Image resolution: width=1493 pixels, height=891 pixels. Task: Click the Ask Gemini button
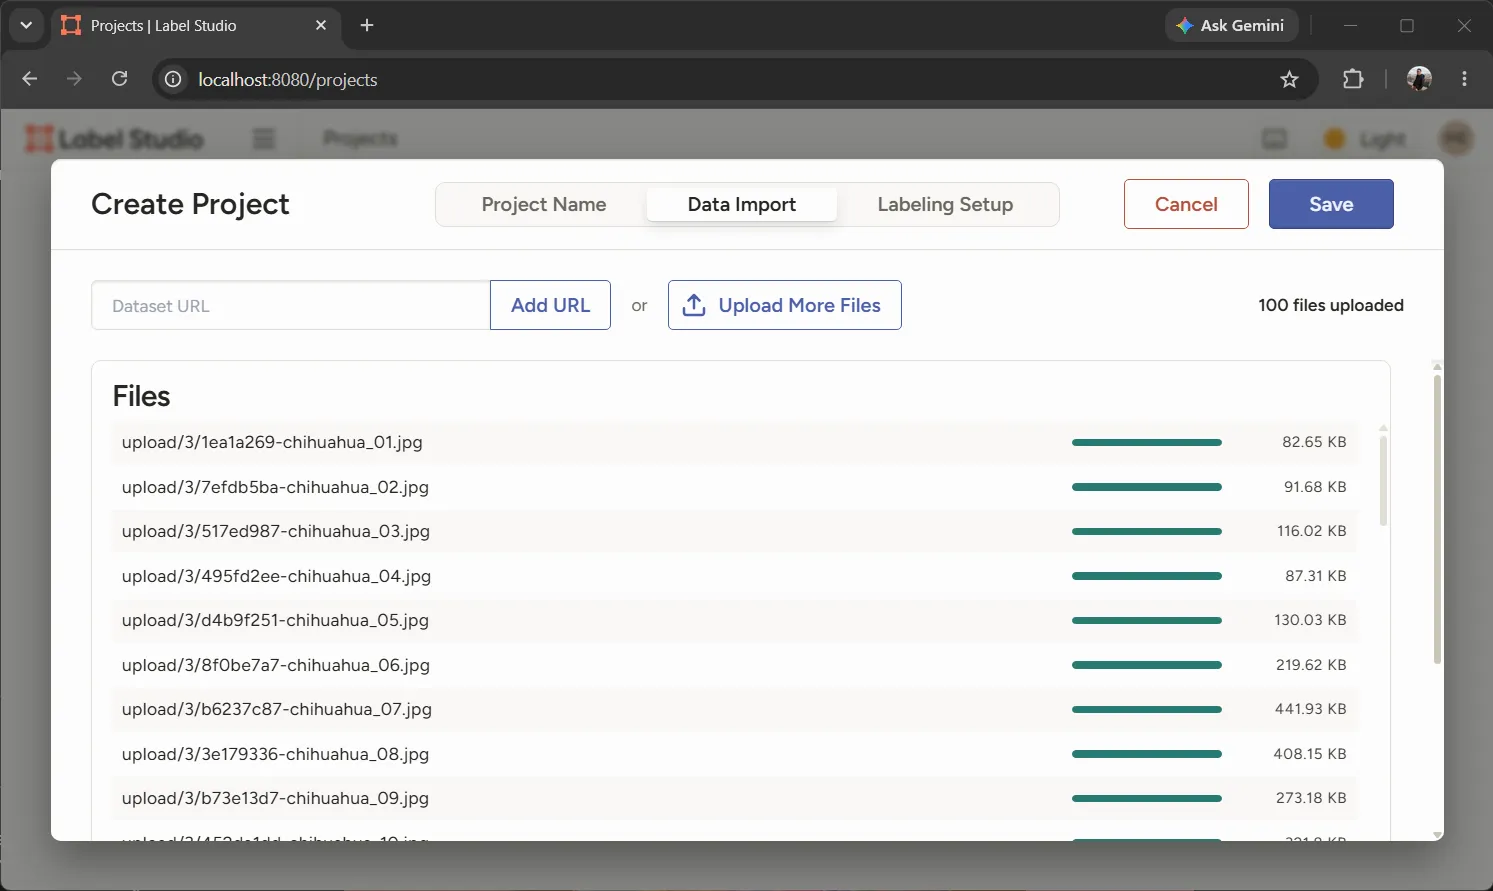tap(1231, 25)
